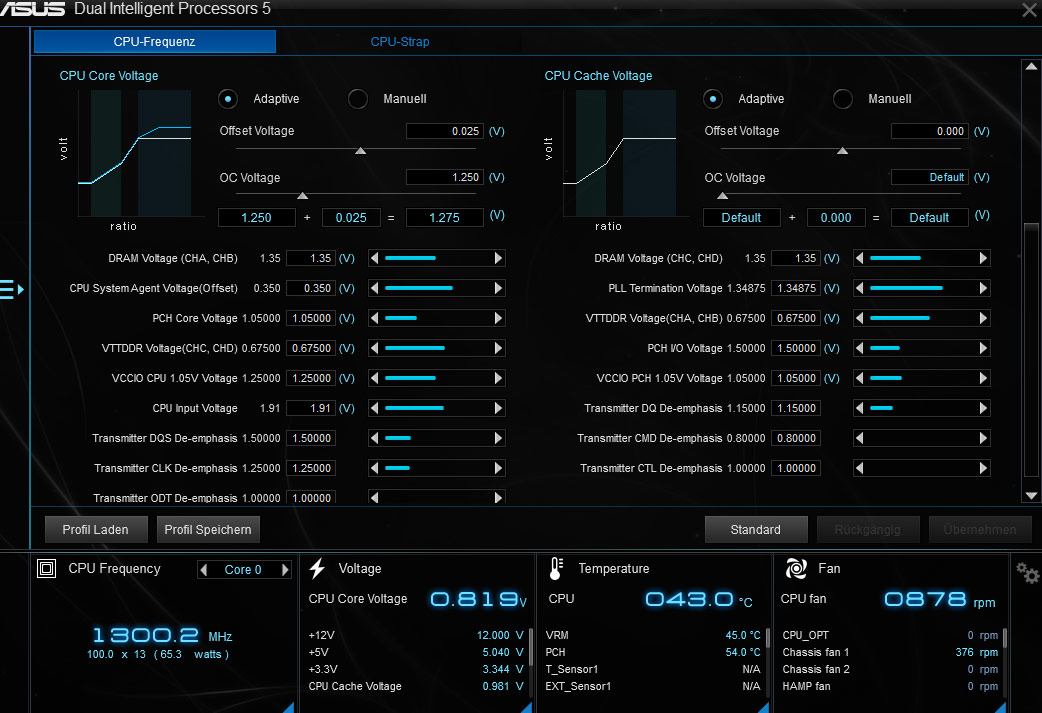Increase CPU Input Voltage with right arrow

tap(498, 408)
